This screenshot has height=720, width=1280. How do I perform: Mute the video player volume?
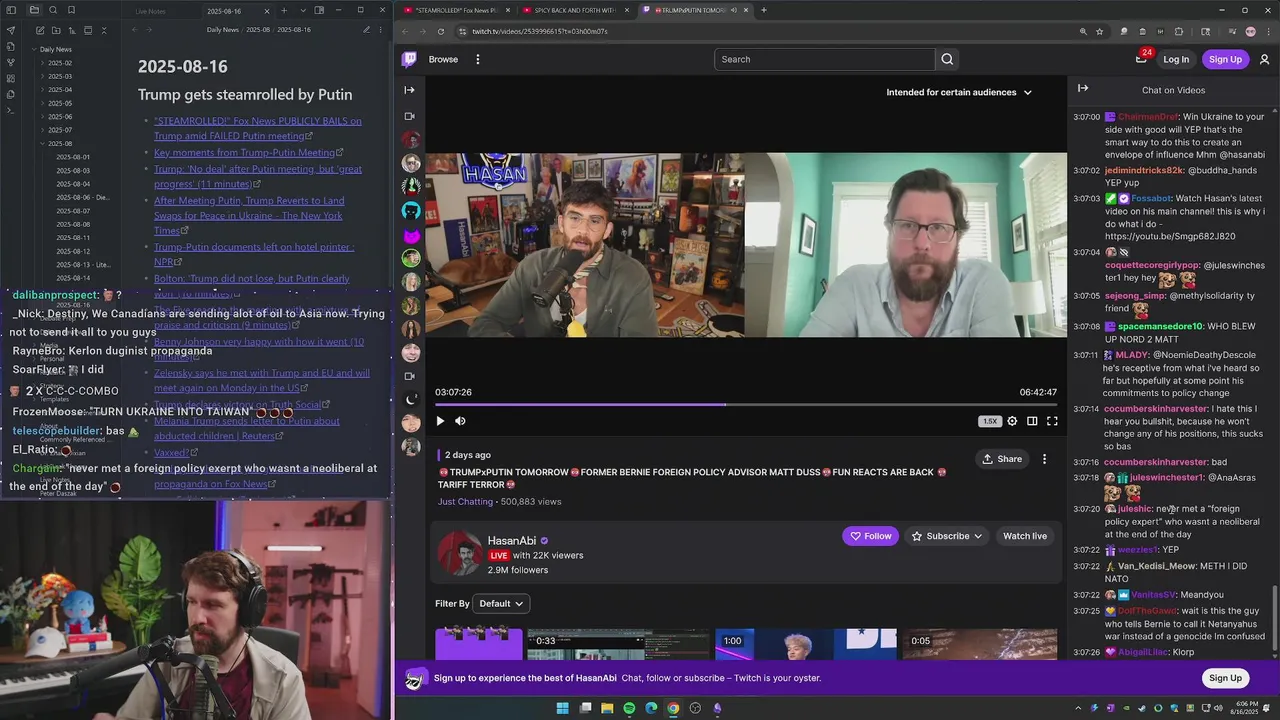pyautogui.click(x=460, y=421)
